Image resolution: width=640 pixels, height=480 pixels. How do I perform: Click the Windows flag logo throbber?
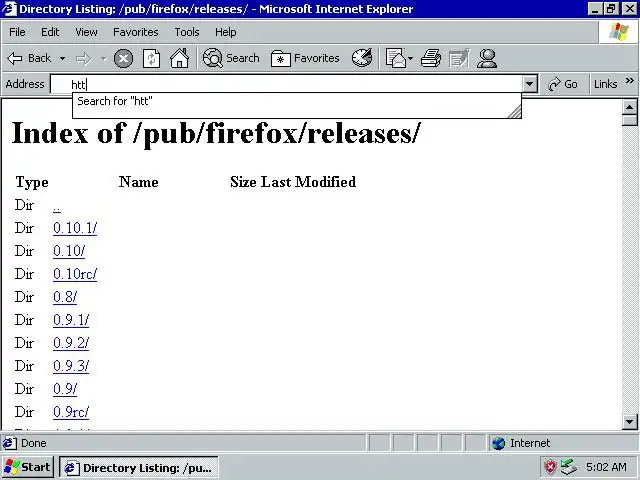[x=619, y=32]
